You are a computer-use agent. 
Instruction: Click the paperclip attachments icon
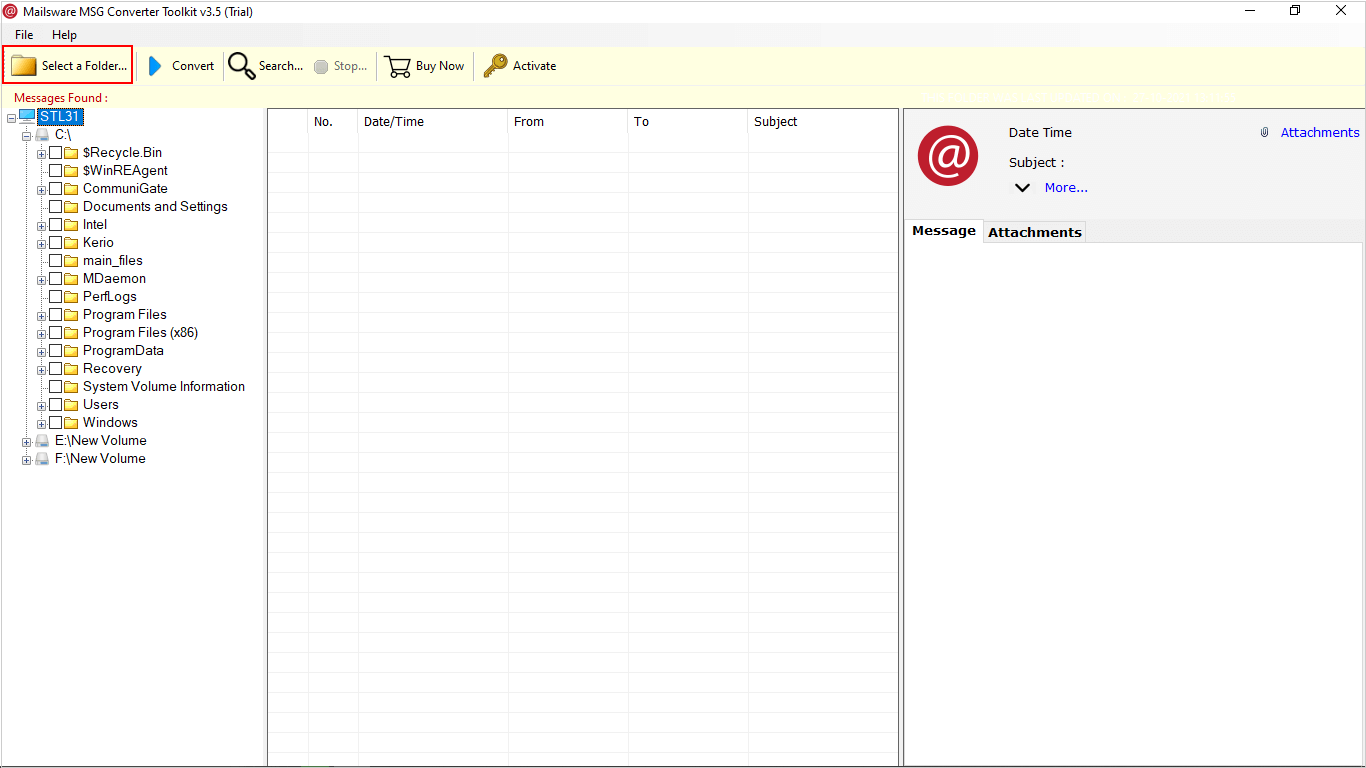coord(1264,133)
